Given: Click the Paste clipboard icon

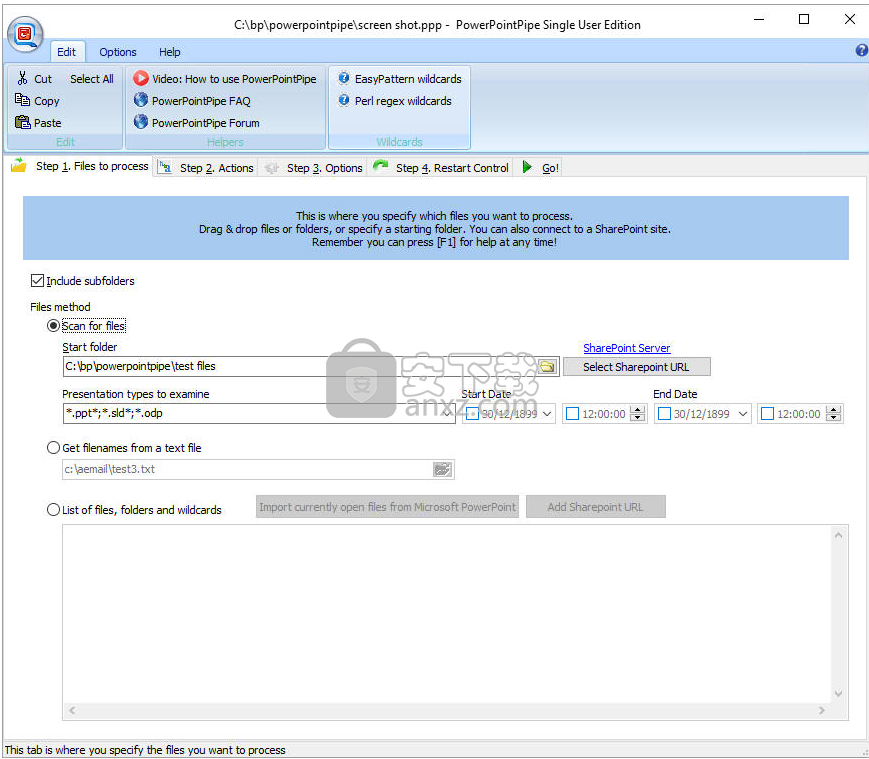Looking at the screenshot, I should 22,122.
